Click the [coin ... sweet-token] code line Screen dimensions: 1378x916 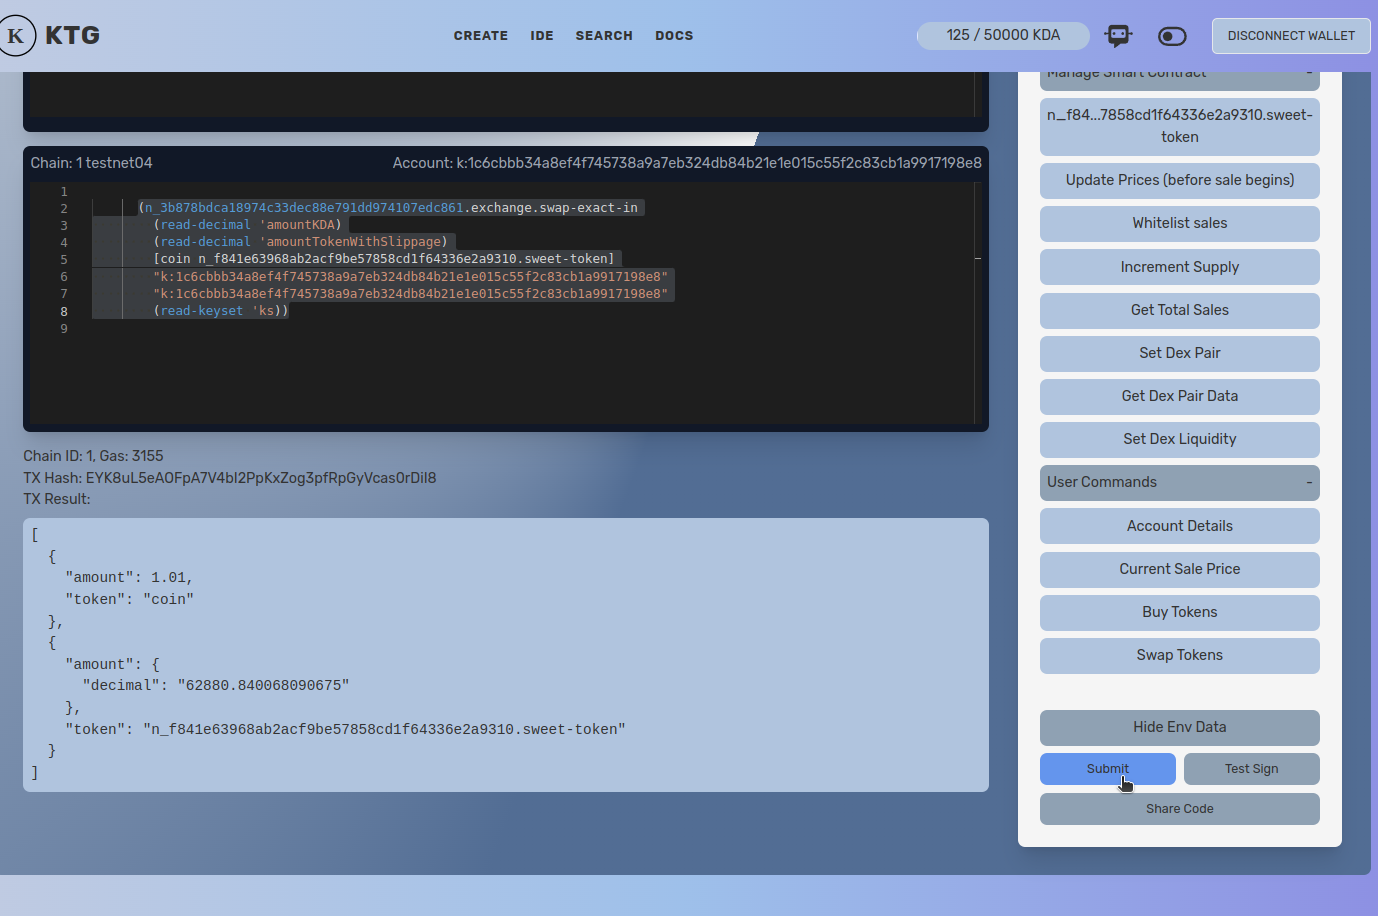pyautogui.click(x=384, y=259)
